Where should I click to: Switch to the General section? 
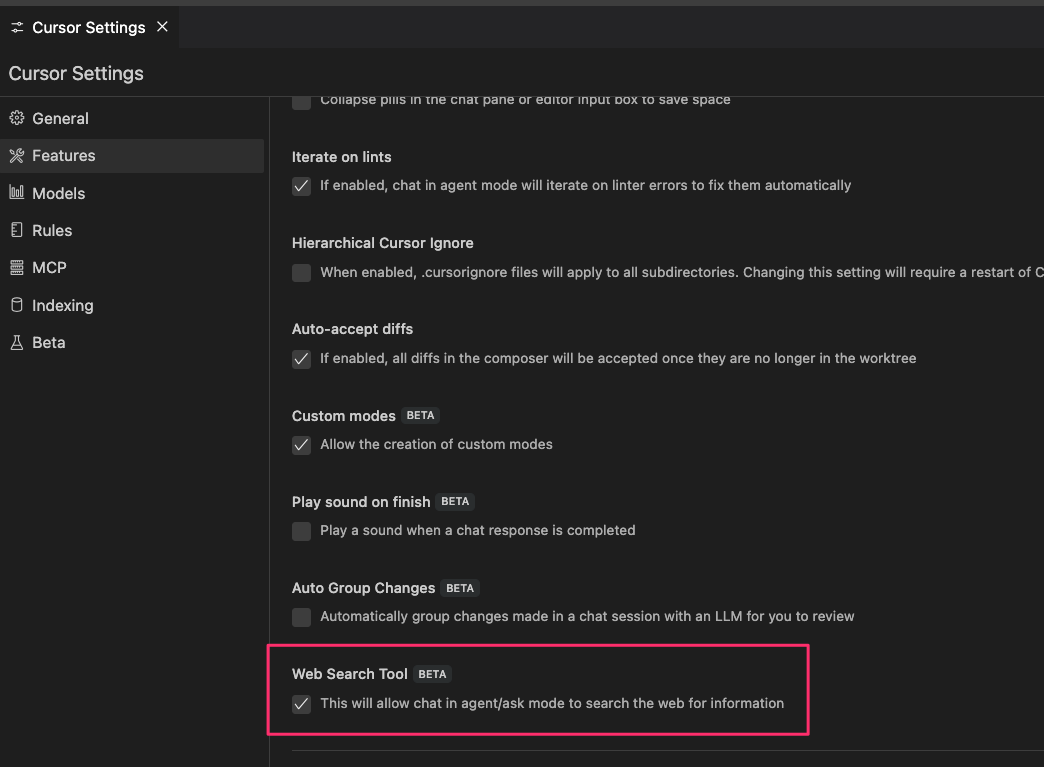click(x=132, y=119)
